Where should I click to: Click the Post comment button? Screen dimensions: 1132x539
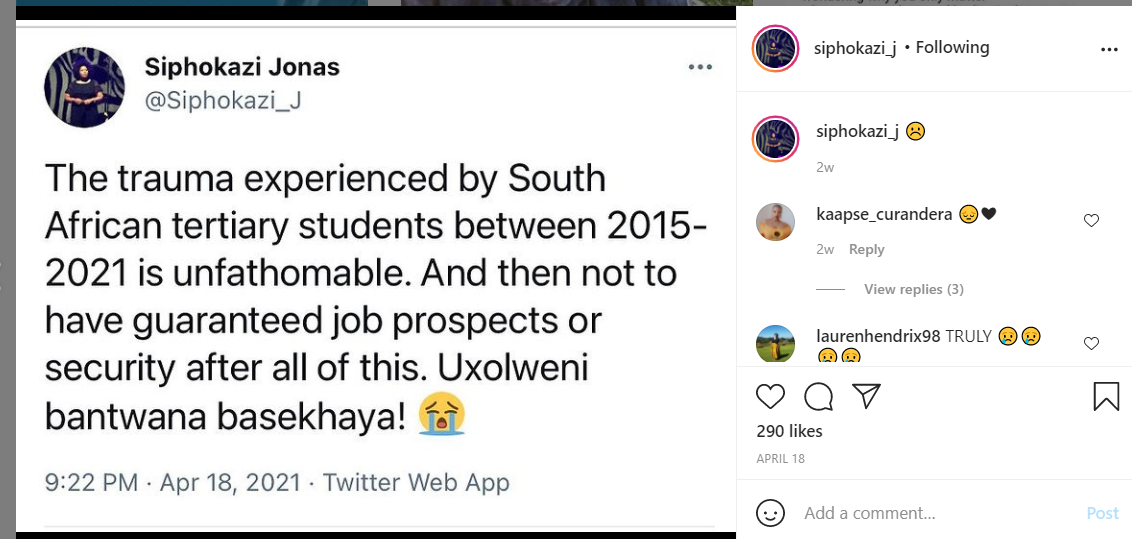tap(1102, 513)
